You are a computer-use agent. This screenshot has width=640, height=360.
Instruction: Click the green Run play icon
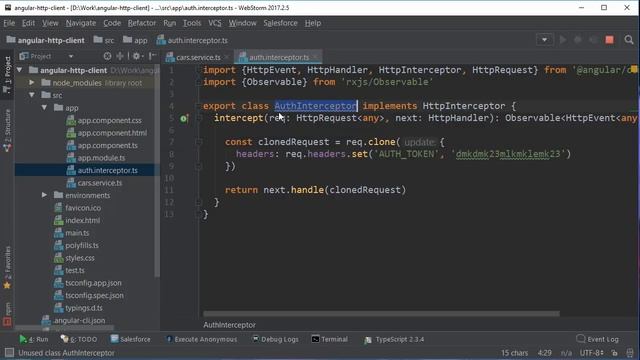click(x=563, y=40)
